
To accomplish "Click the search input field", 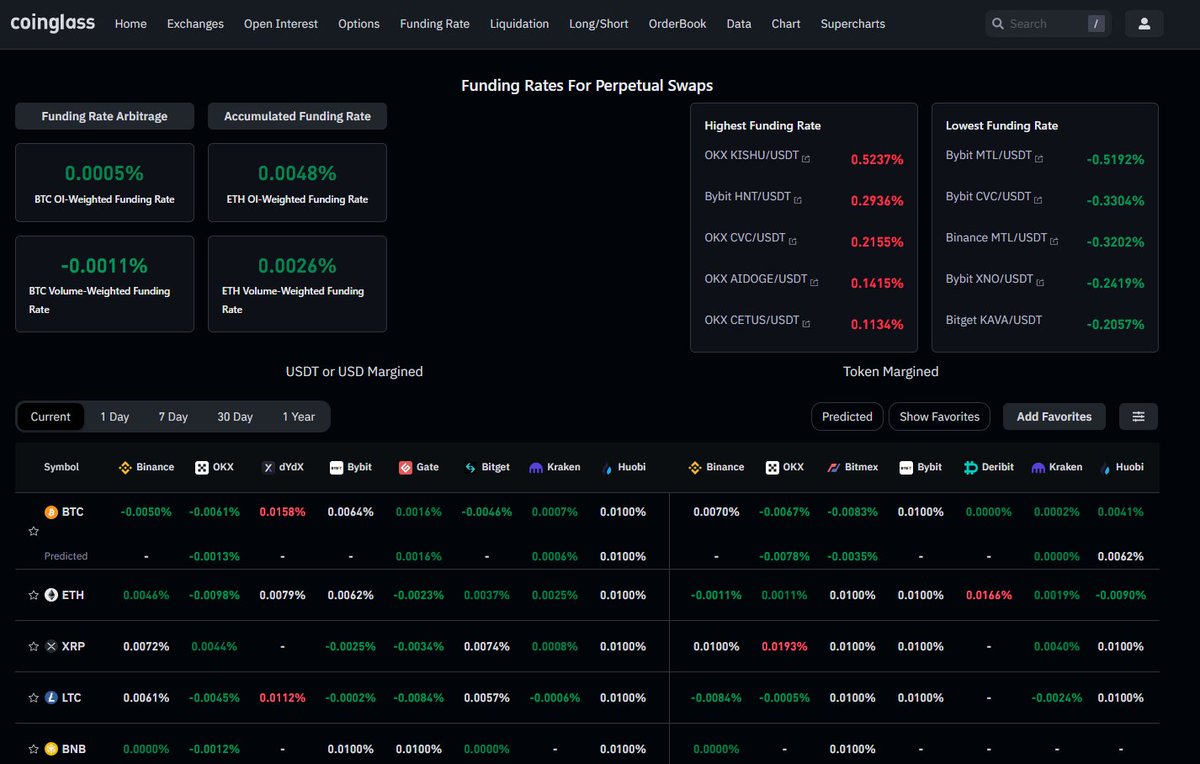I will (x=1045, y=23).
